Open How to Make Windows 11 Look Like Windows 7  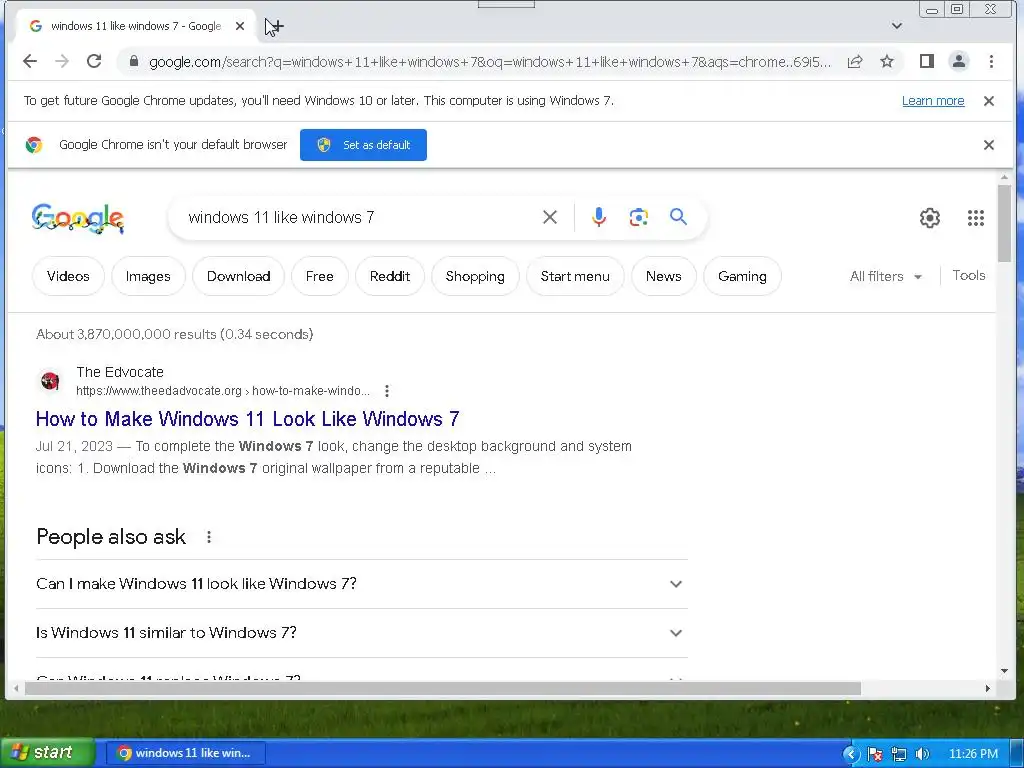click(x=248, y=419)
